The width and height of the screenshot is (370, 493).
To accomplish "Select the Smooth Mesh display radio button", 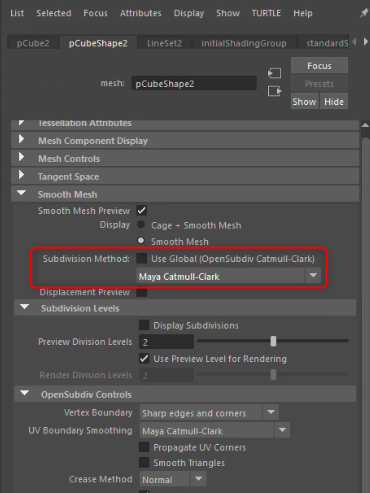I will point(141,240).
